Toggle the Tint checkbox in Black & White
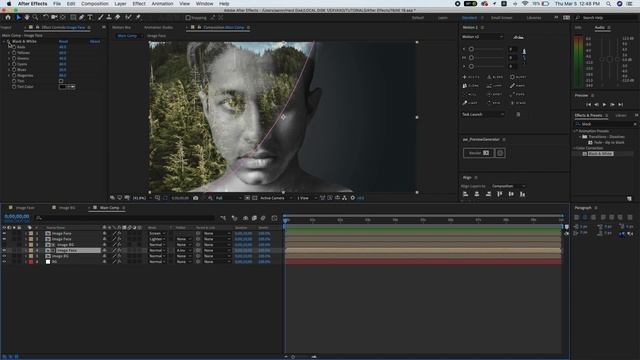Screen dimensions: 640x360 (61, 81)
